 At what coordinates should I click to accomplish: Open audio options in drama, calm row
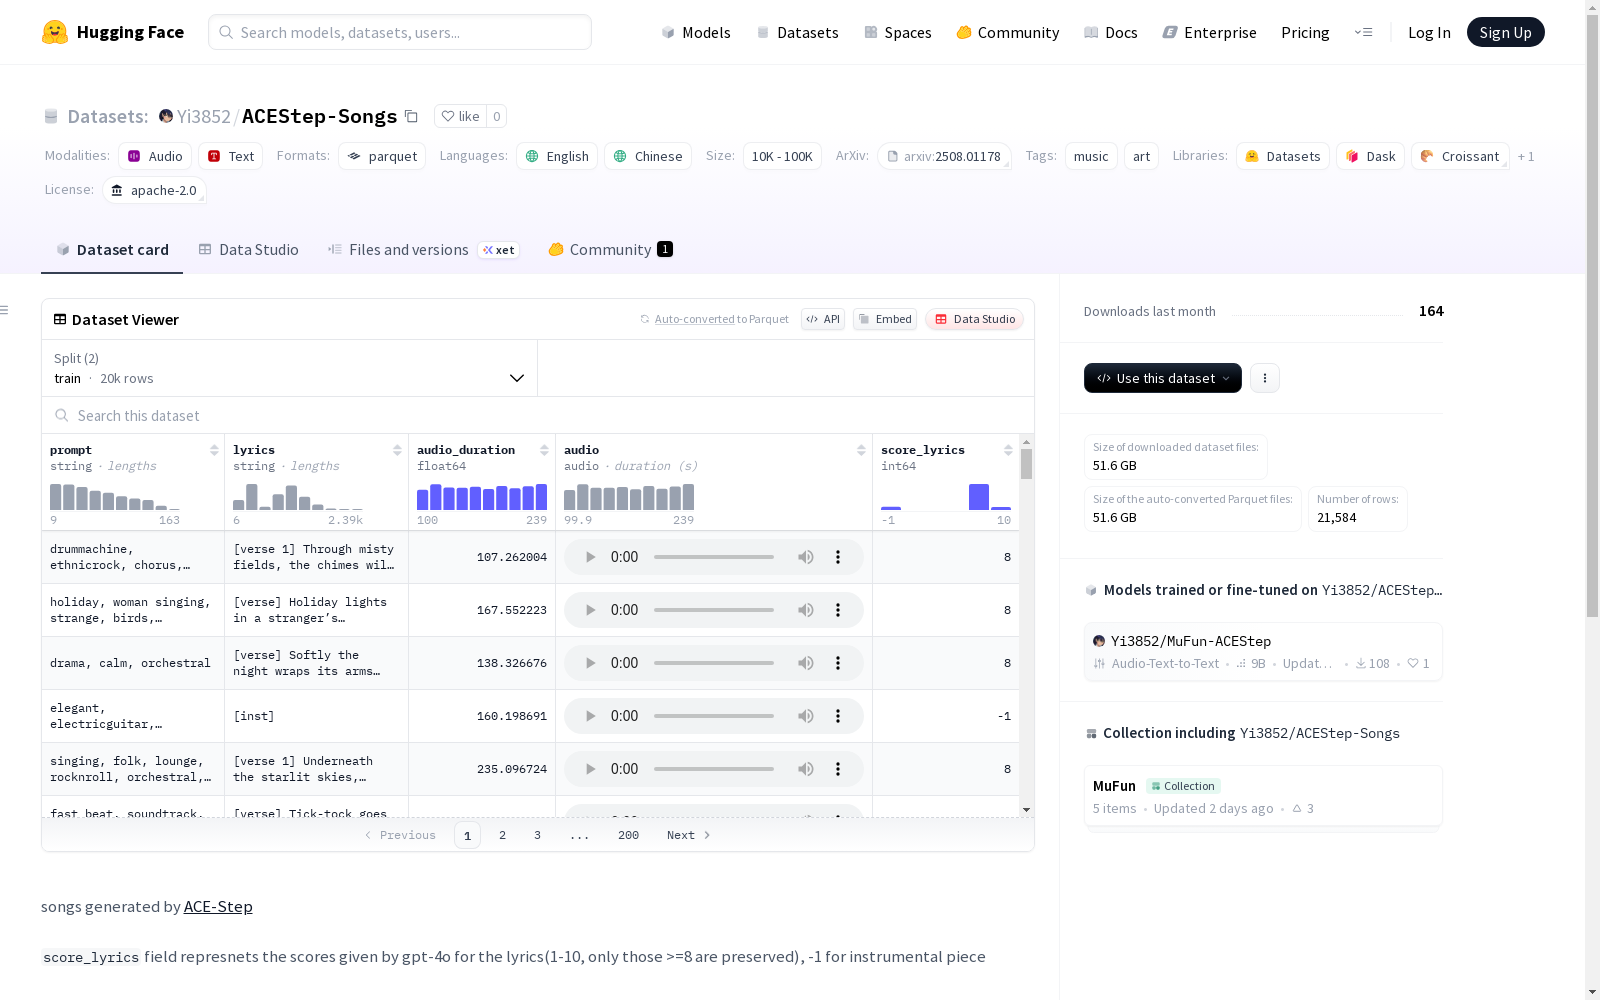click(838, 663)
